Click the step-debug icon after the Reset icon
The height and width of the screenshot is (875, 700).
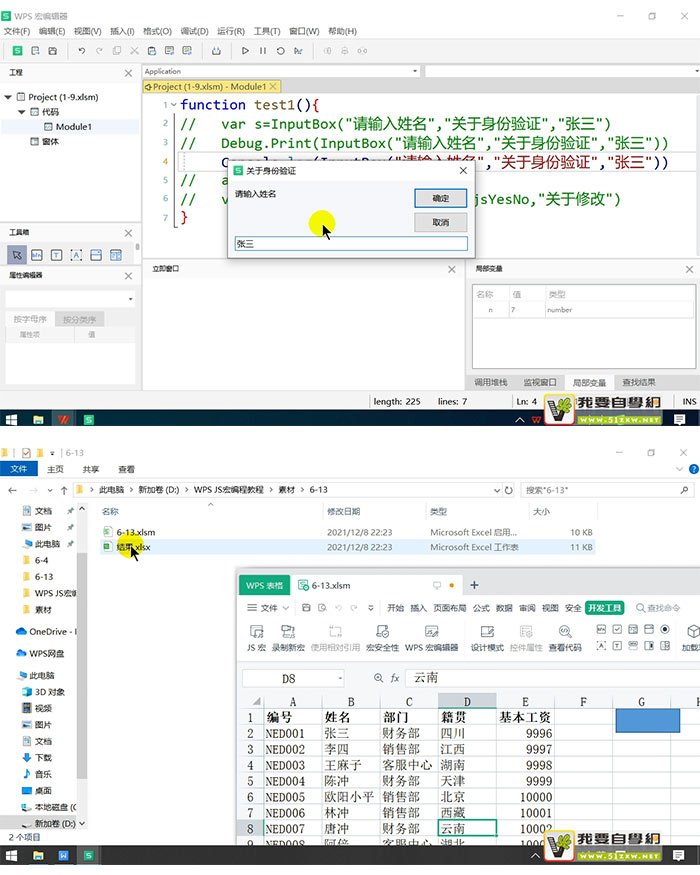298,51
